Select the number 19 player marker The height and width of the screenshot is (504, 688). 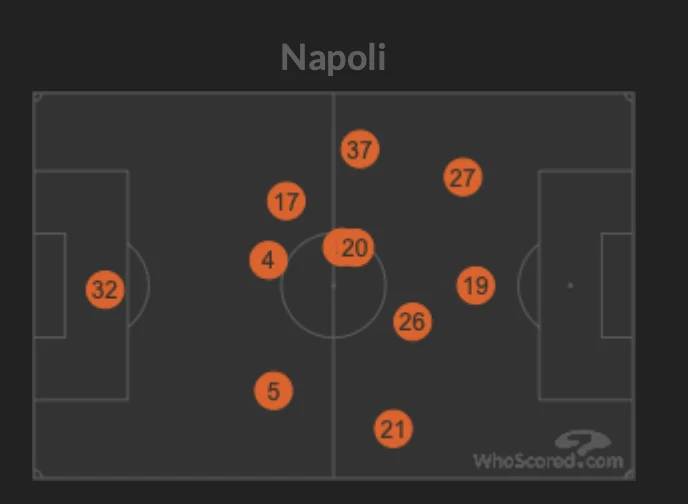point(476,286)
